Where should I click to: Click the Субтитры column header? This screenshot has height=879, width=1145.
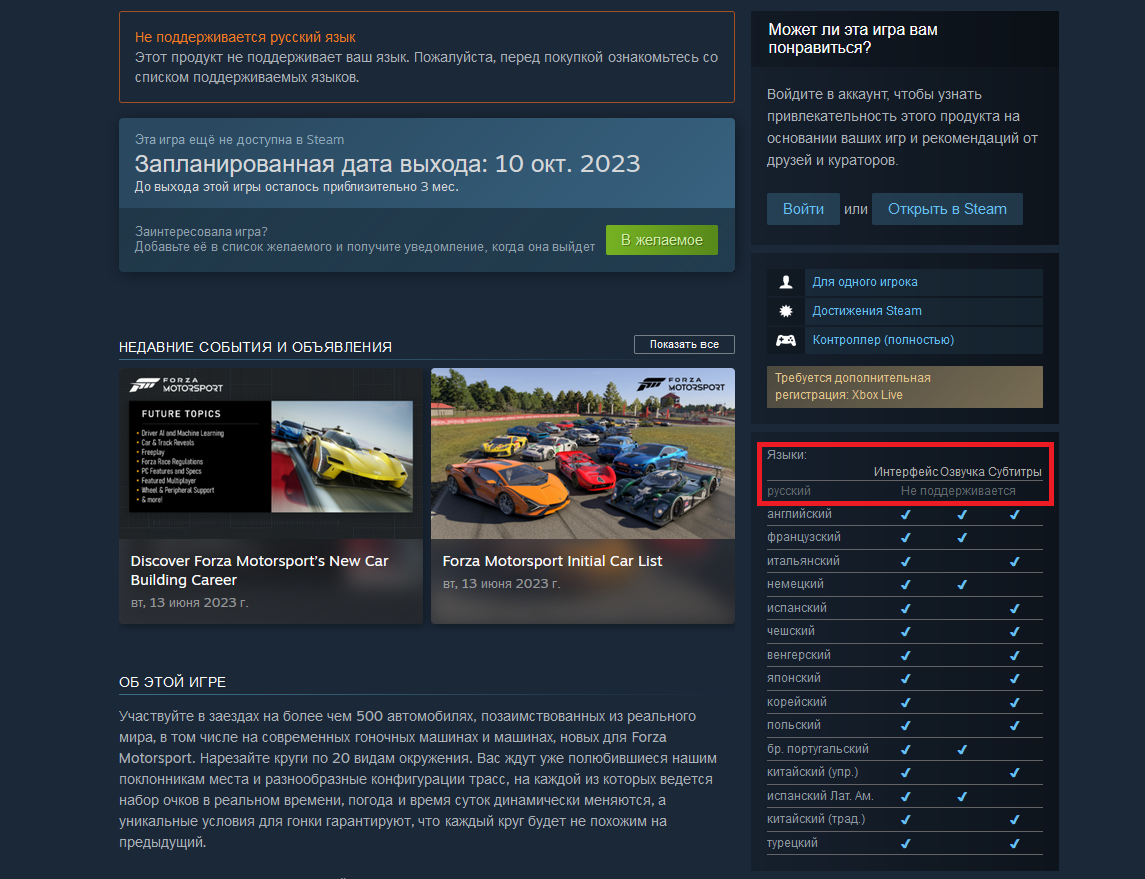pos(1014,472)
